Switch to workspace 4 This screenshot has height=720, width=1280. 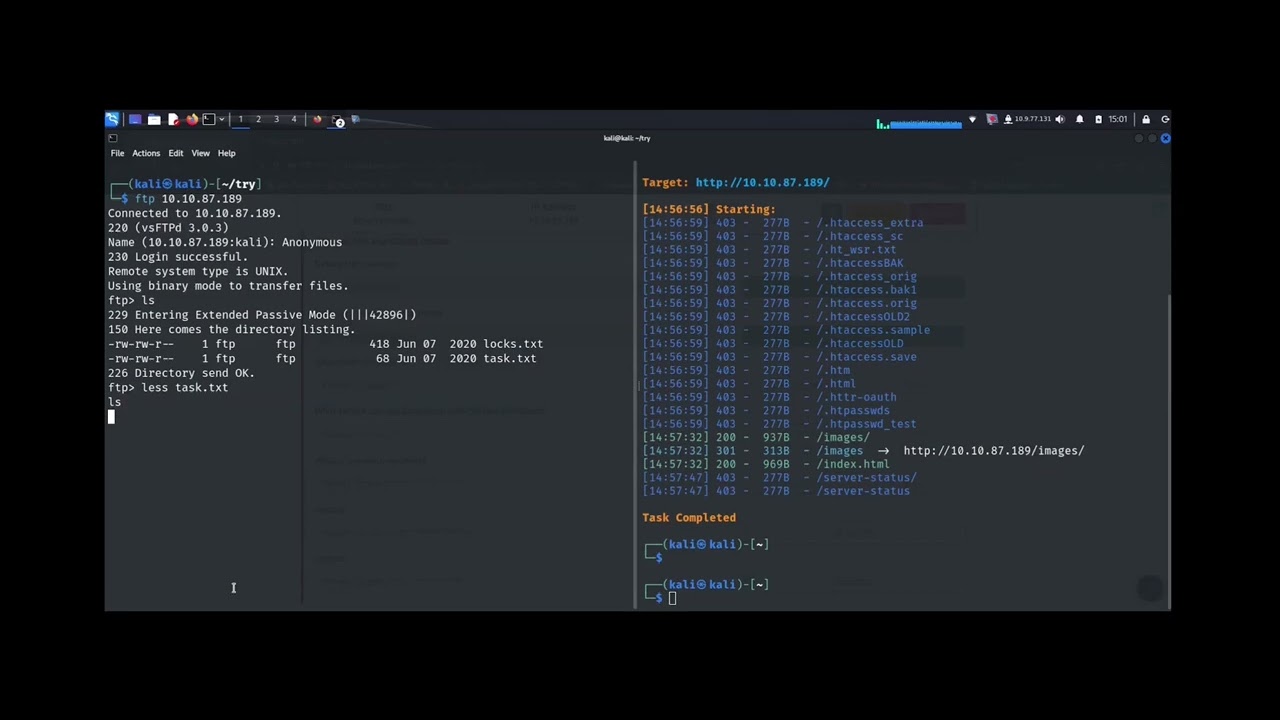pyautogui.click(x=294, y=119)
